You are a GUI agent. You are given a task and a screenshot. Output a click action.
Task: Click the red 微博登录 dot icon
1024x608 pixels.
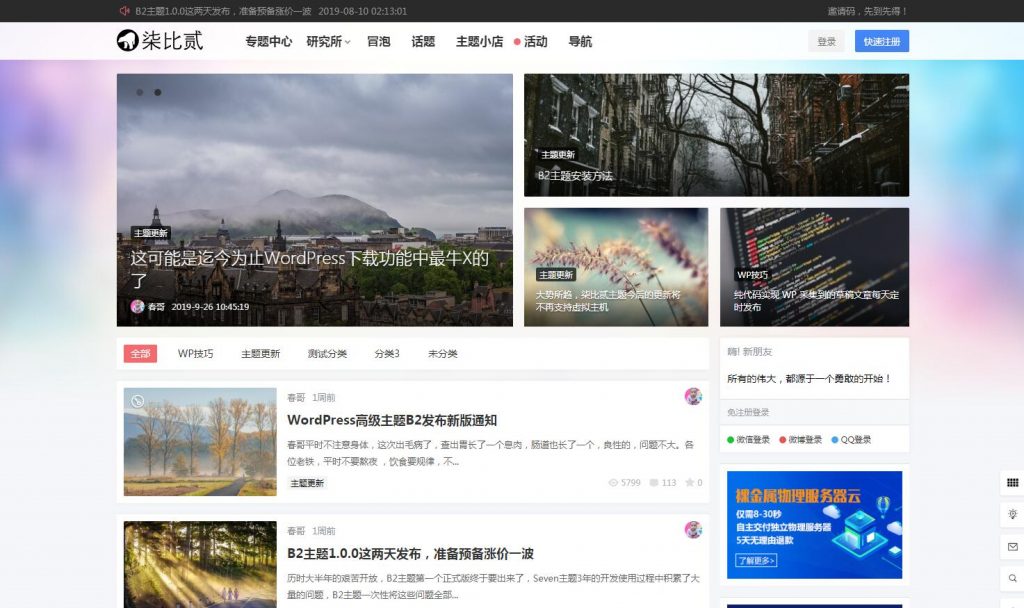782,440
